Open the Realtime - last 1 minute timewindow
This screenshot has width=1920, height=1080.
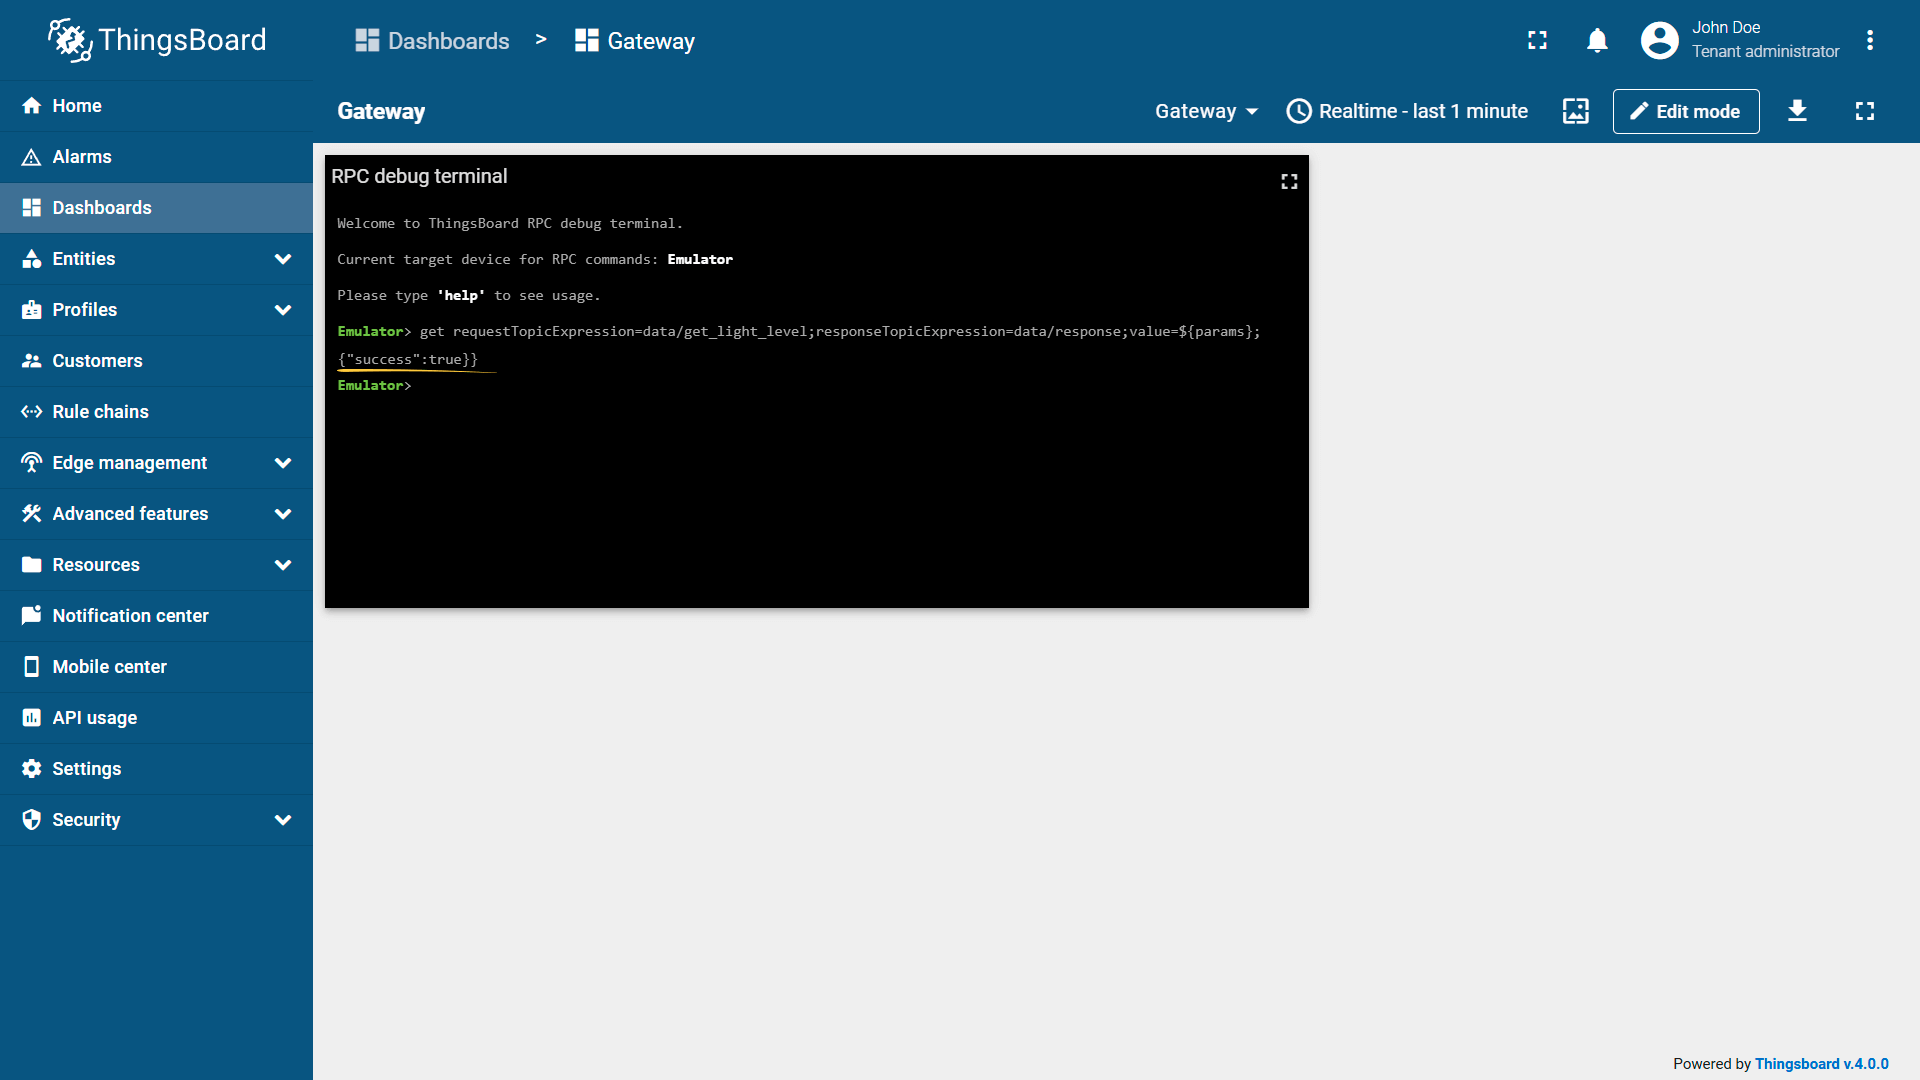point(1407,111)
